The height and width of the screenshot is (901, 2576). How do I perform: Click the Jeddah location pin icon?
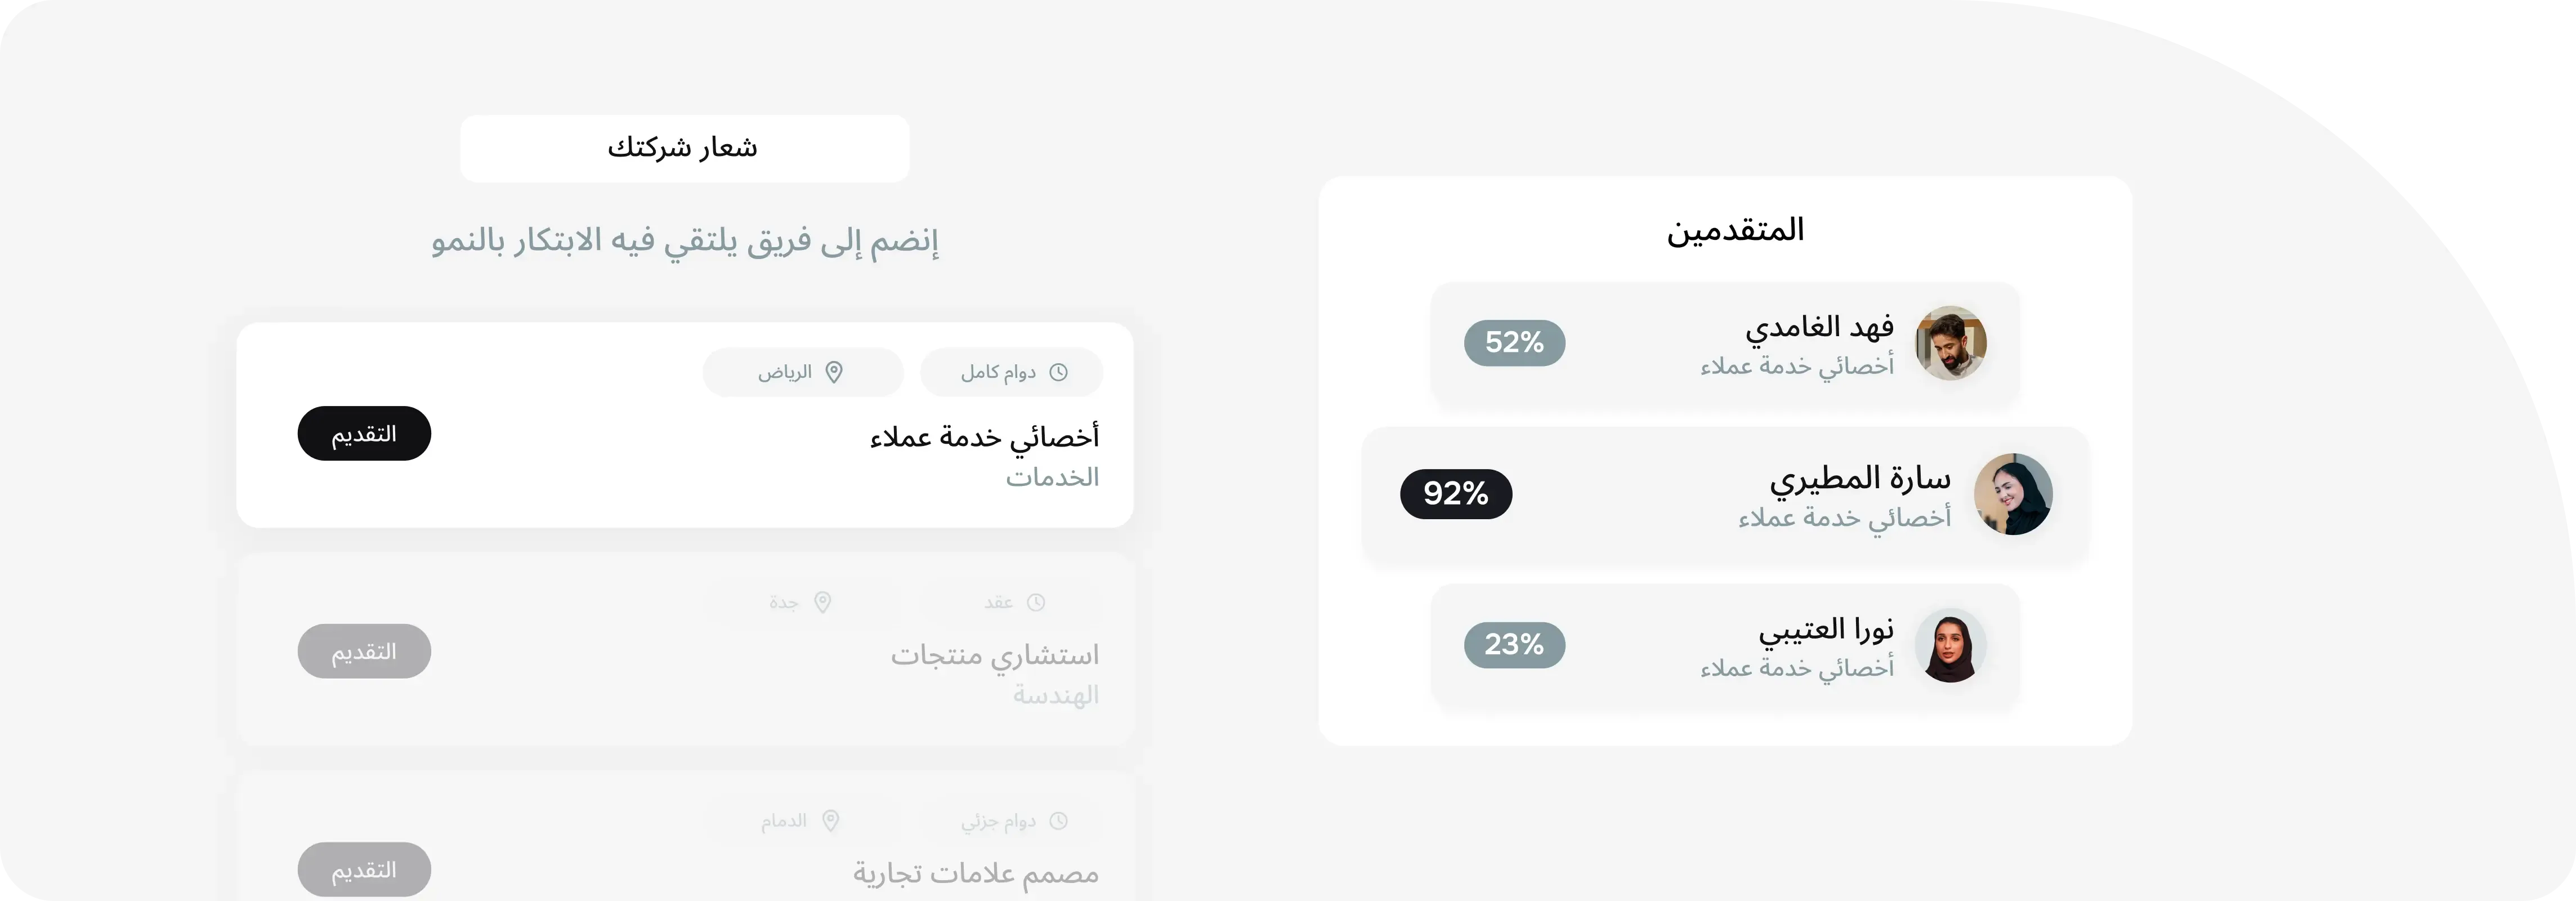(x=824, y=602)
